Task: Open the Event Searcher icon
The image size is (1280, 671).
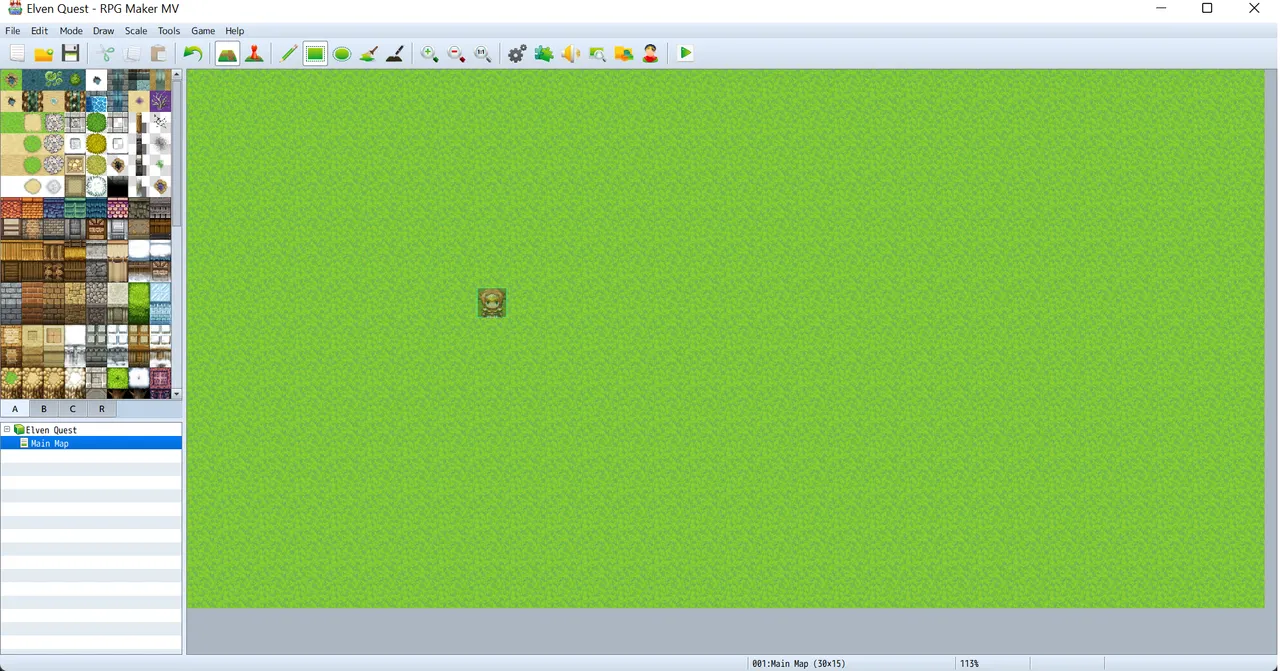Action: coord(597,54)
